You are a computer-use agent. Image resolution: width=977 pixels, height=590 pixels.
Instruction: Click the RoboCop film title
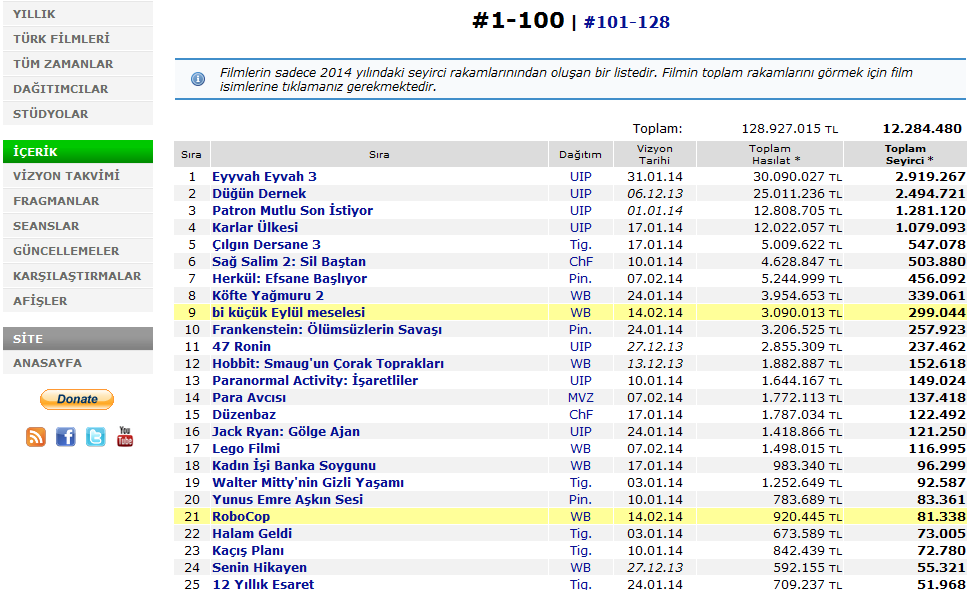tap(240, 516)
